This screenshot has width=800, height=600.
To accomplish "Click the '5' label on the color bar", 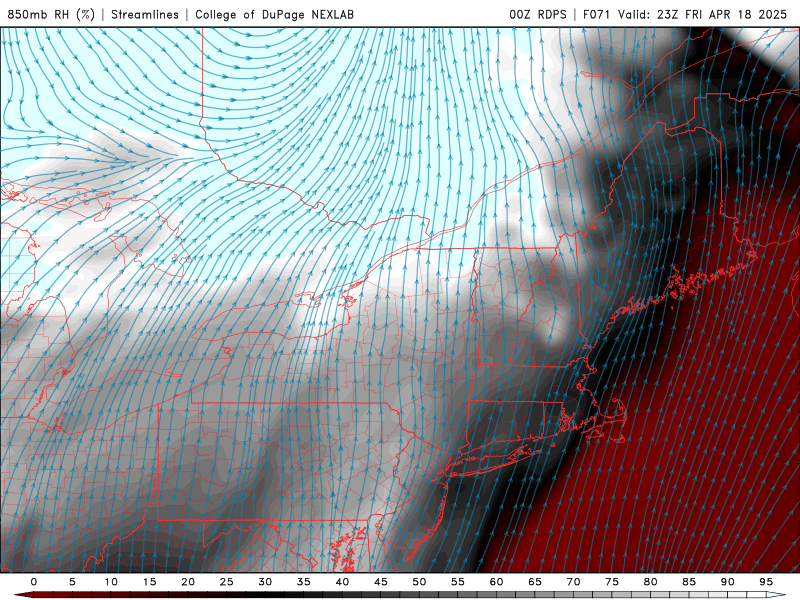I will click(72, 582).
